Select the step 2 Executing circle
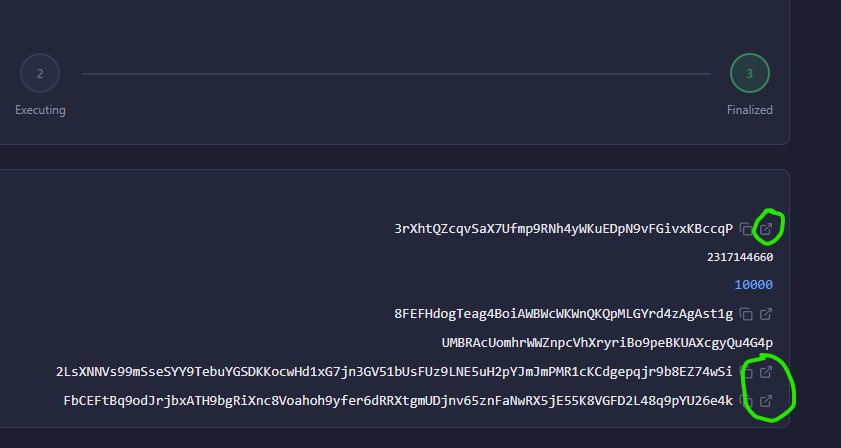The height and width of the screenshot is (448, 841). coord(40,74)
